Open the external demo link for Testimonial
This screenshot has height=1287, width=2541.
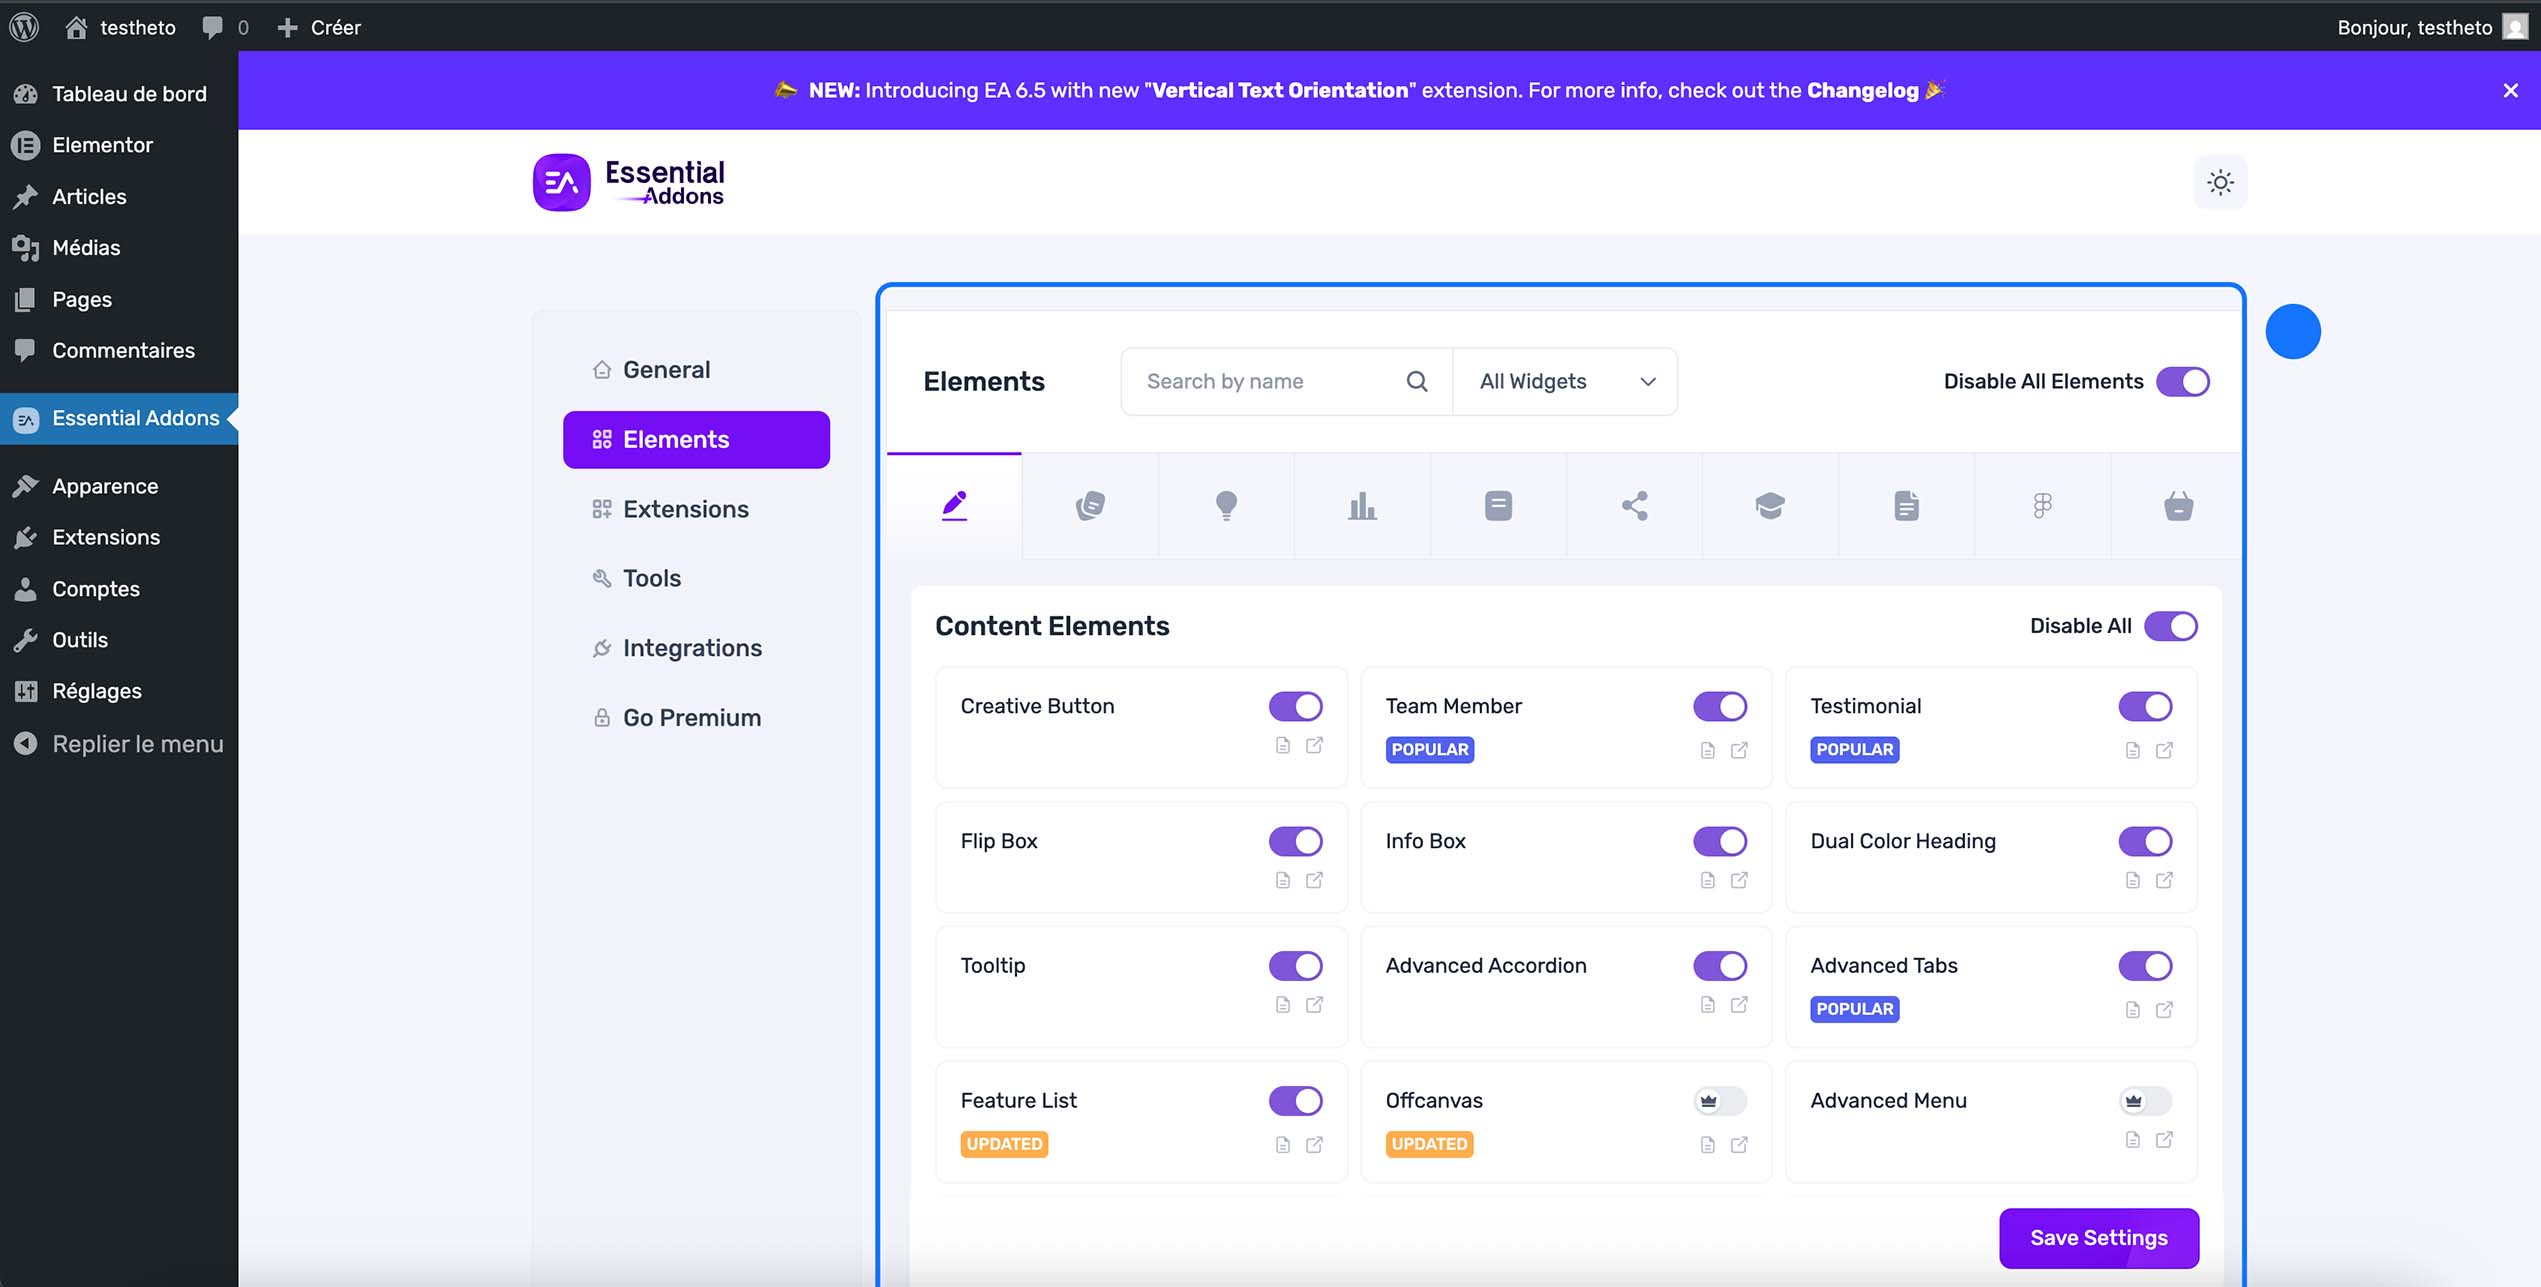pos(2165,749)
